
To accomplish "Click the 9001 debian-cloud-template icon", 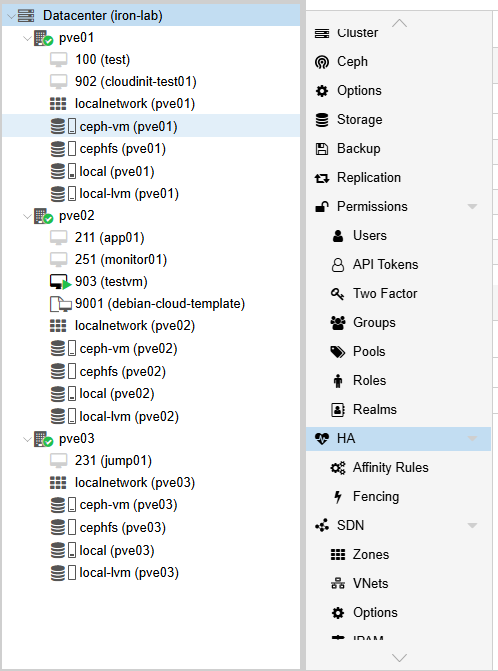I will 61,304.
